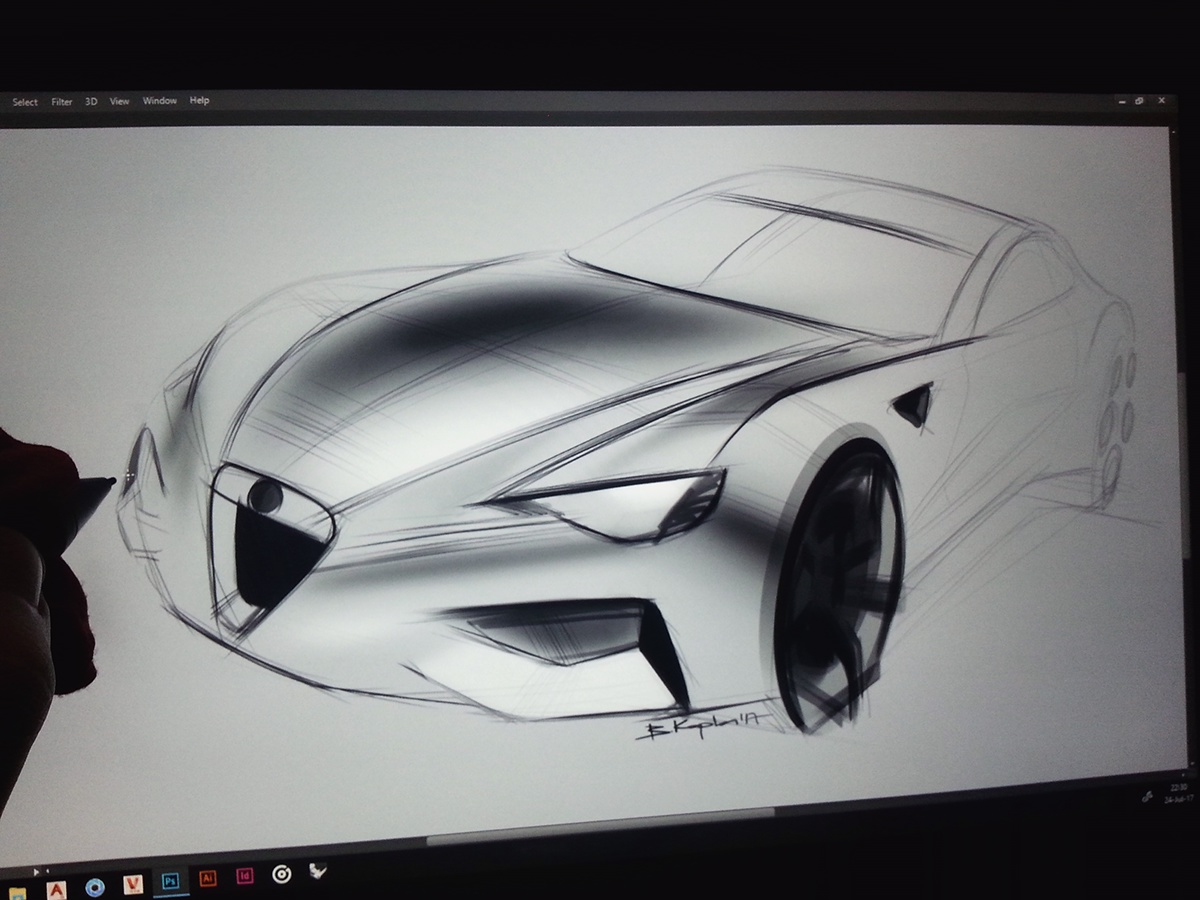
Task: Restore down the Photoshop window
Action: (1140, 101)
